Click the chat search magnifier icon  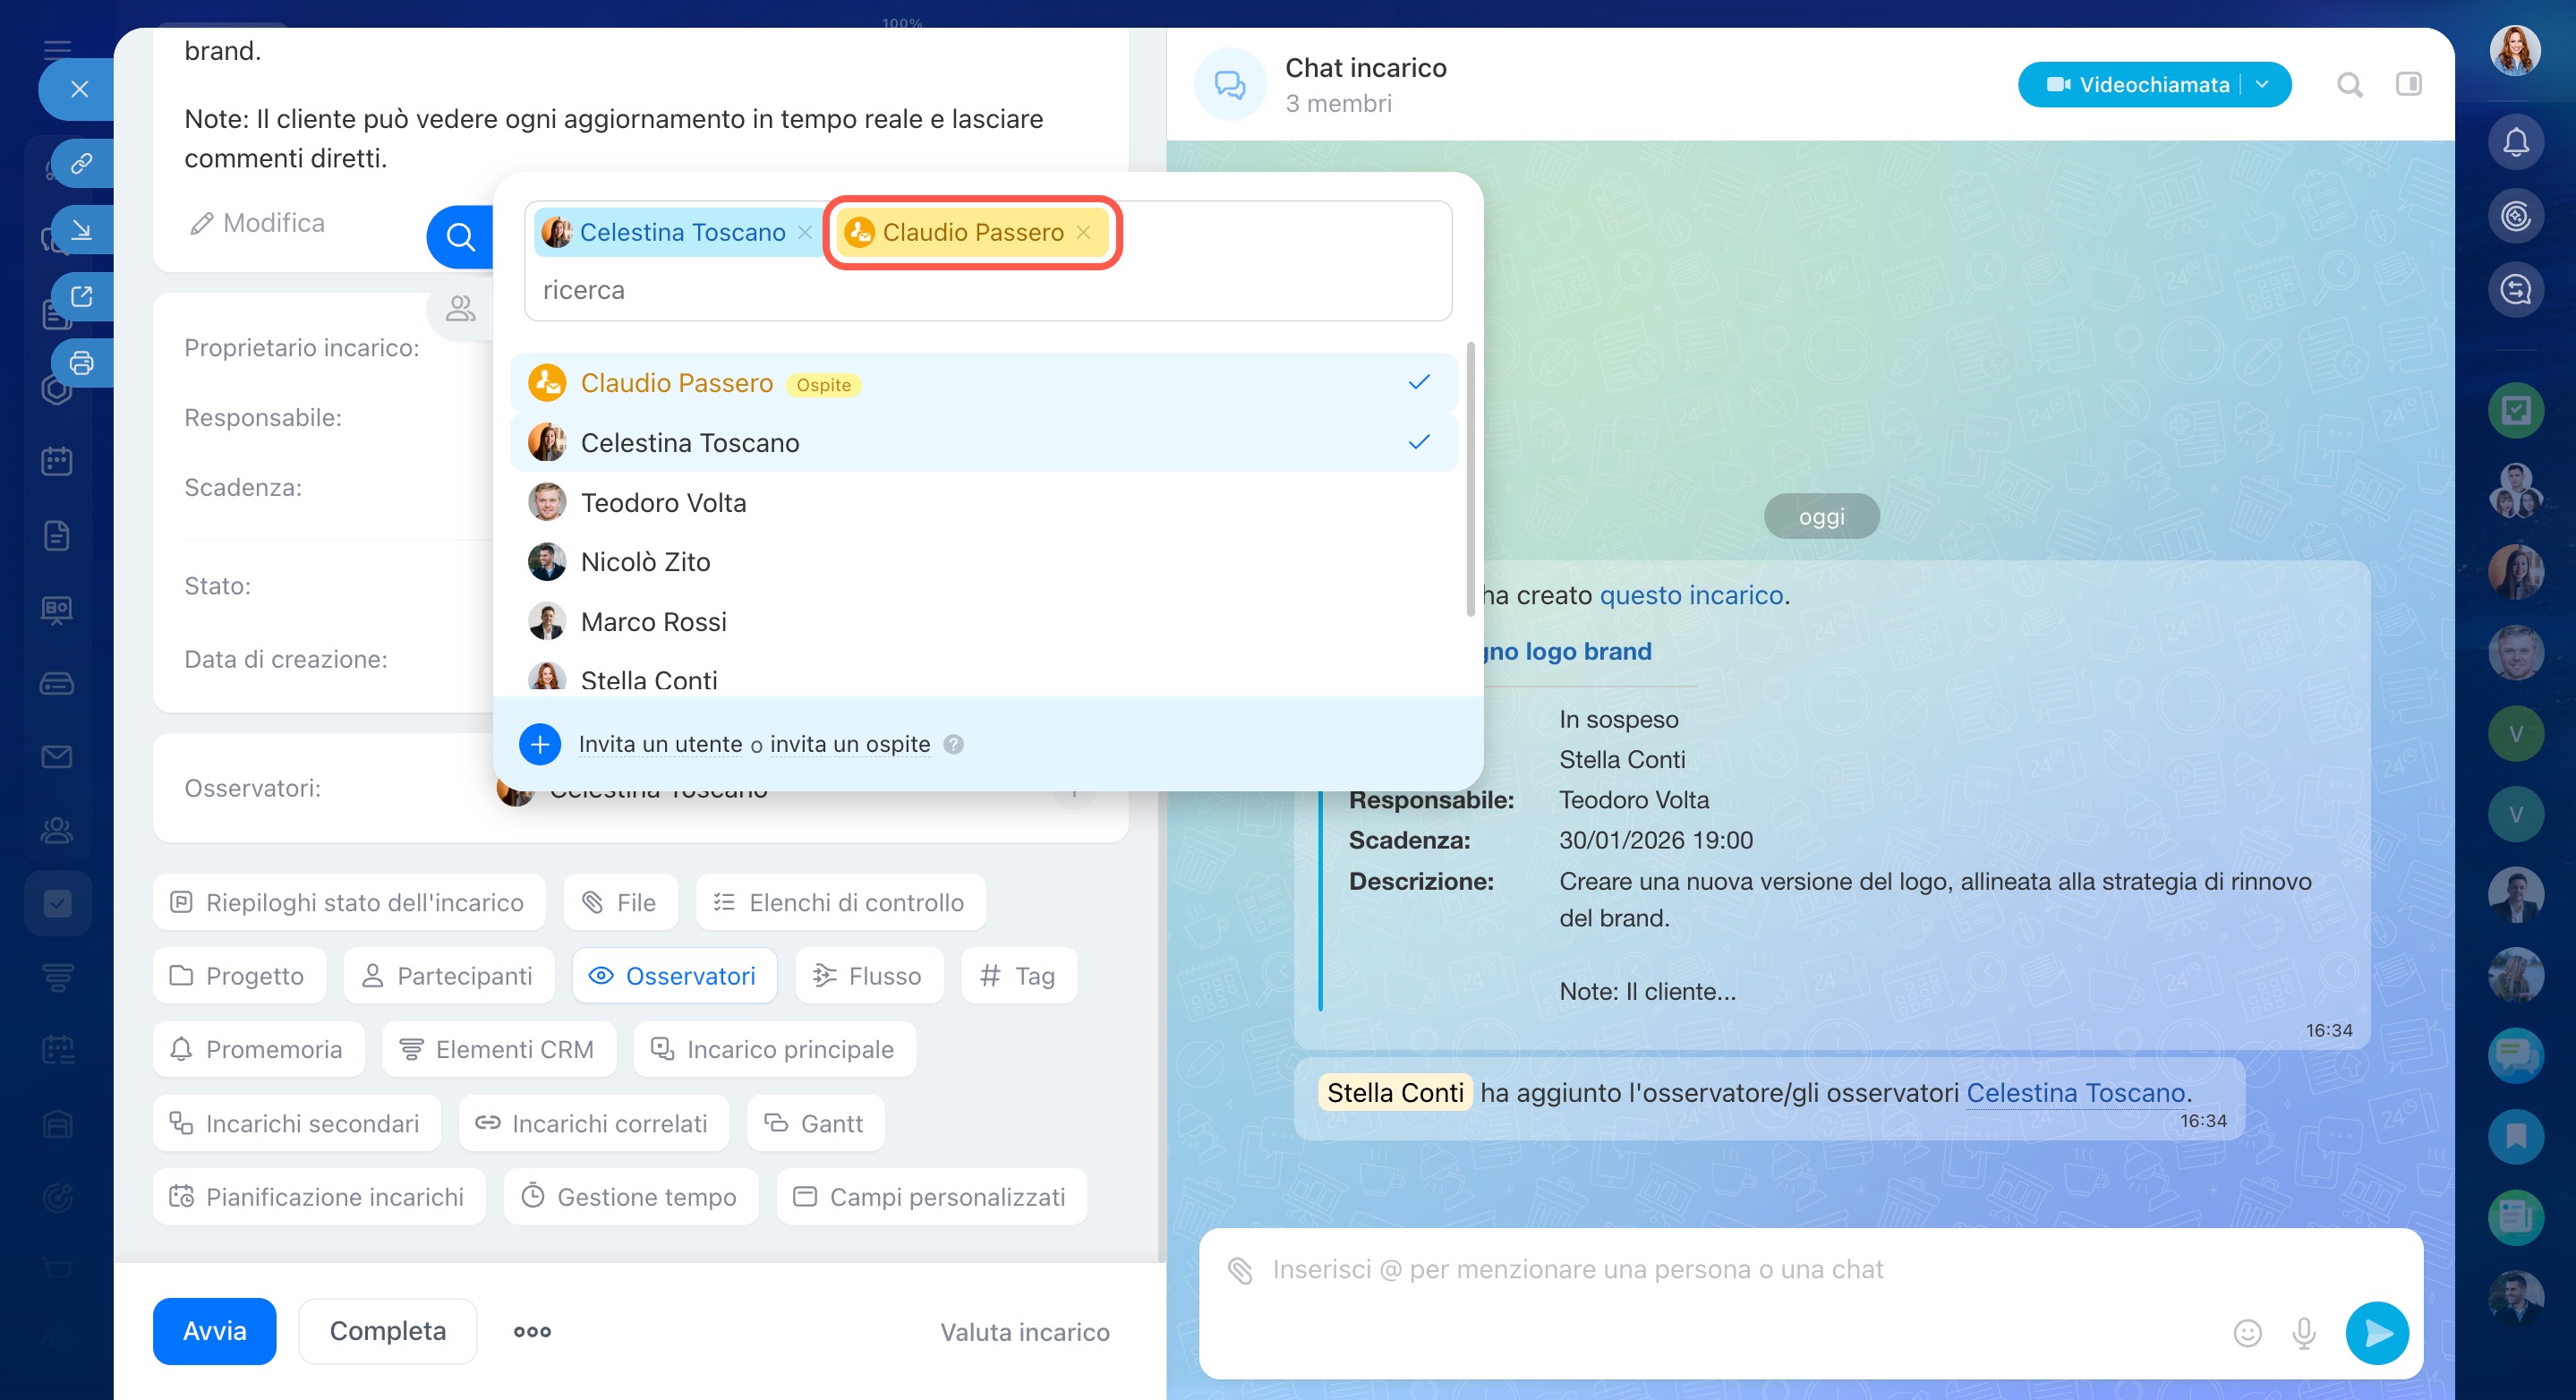[x=2349, y=85]
